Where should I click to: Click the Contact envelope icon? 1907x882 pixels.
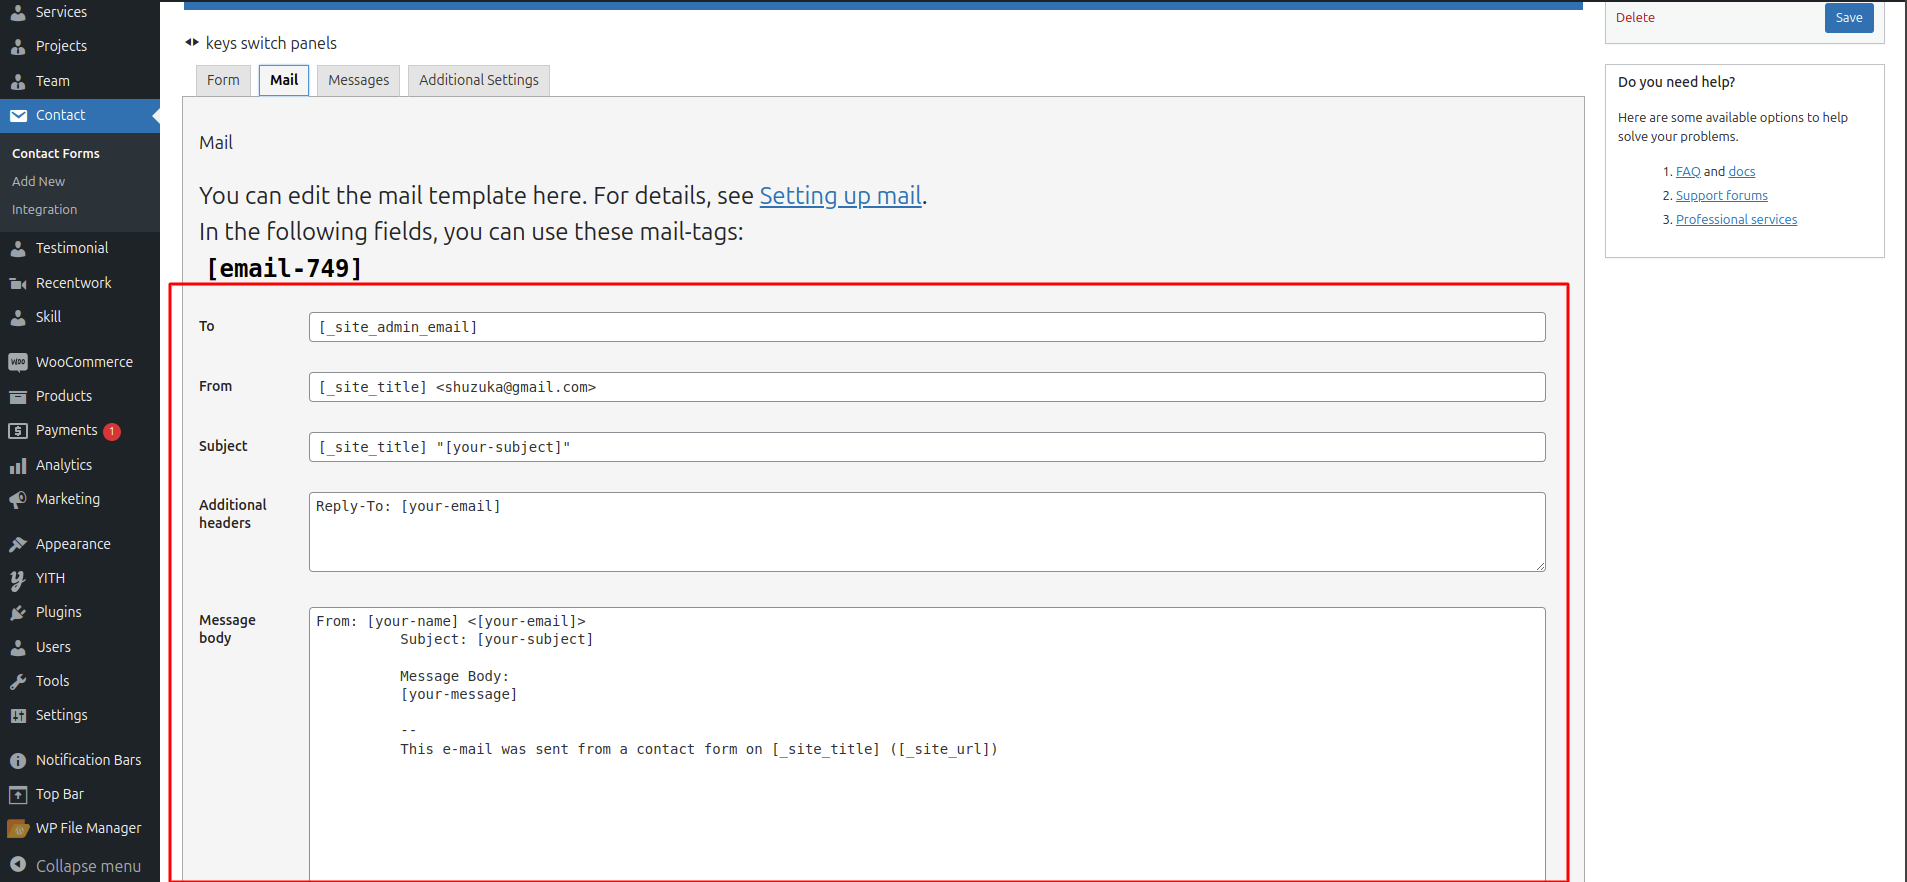[x=18, y=115]
